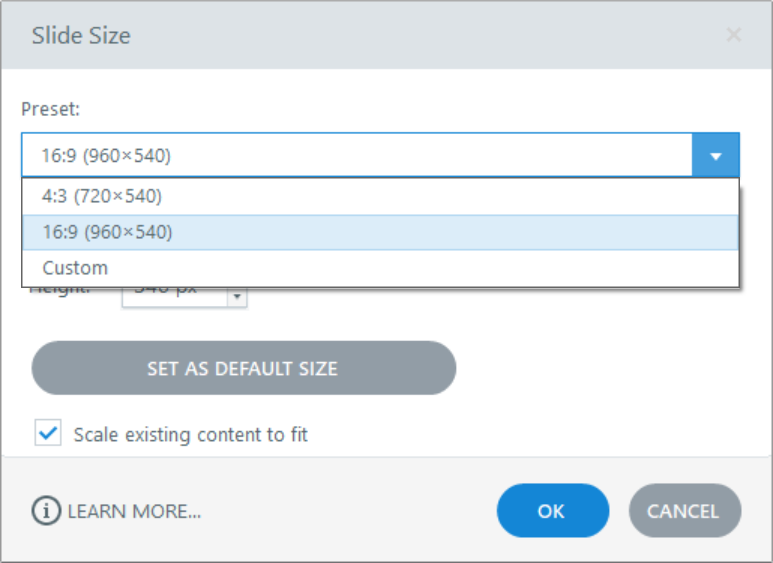Image resolution: width=773 pixels, height=563 pixels.
Task: Click the 'Scale existing content to fit' label
Action: click(191, 435)
